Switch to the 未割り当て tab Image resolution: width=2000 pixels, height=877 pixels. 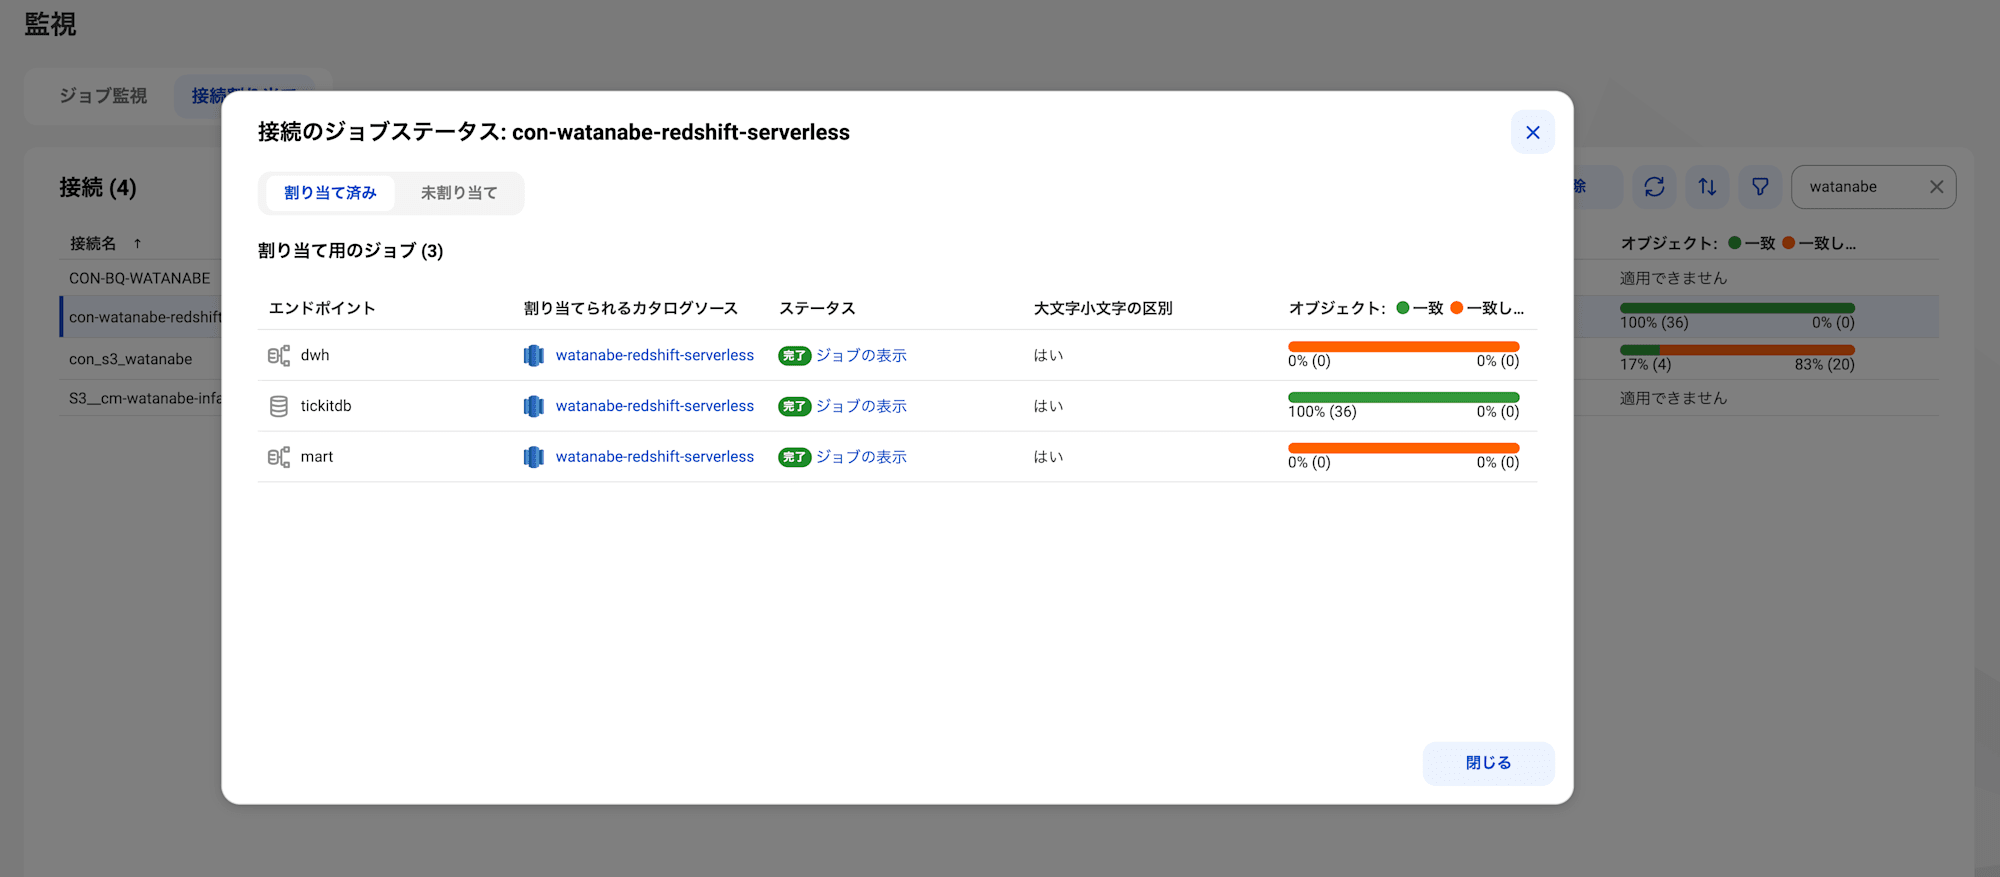point(459,193)
